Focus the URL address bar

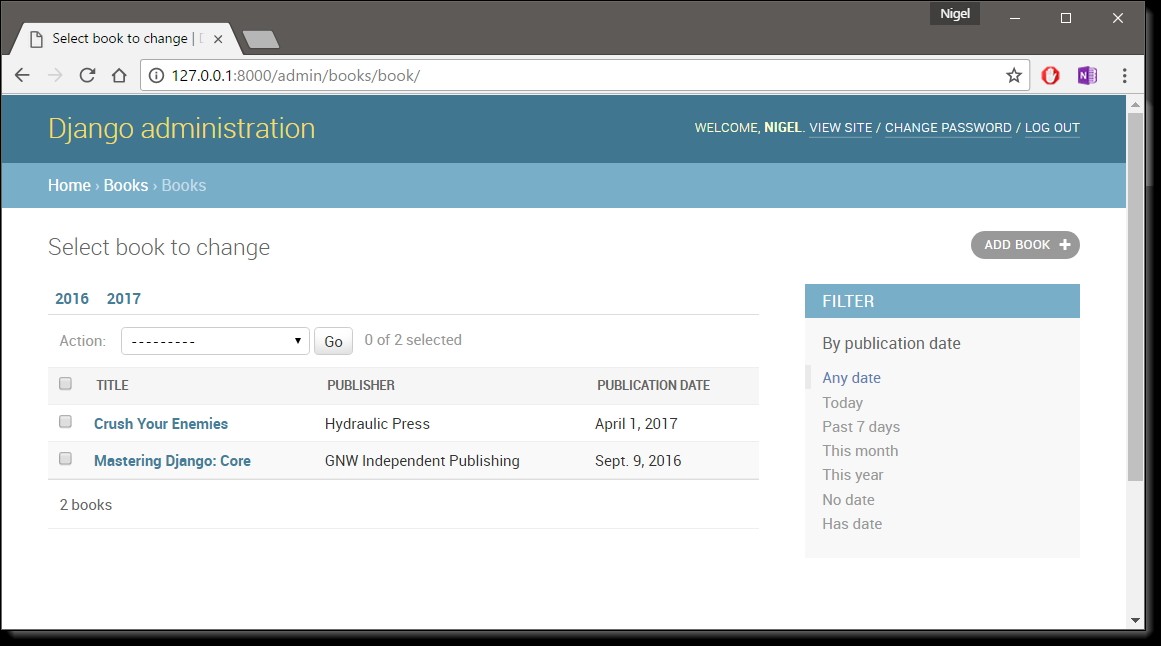[580, 76]
